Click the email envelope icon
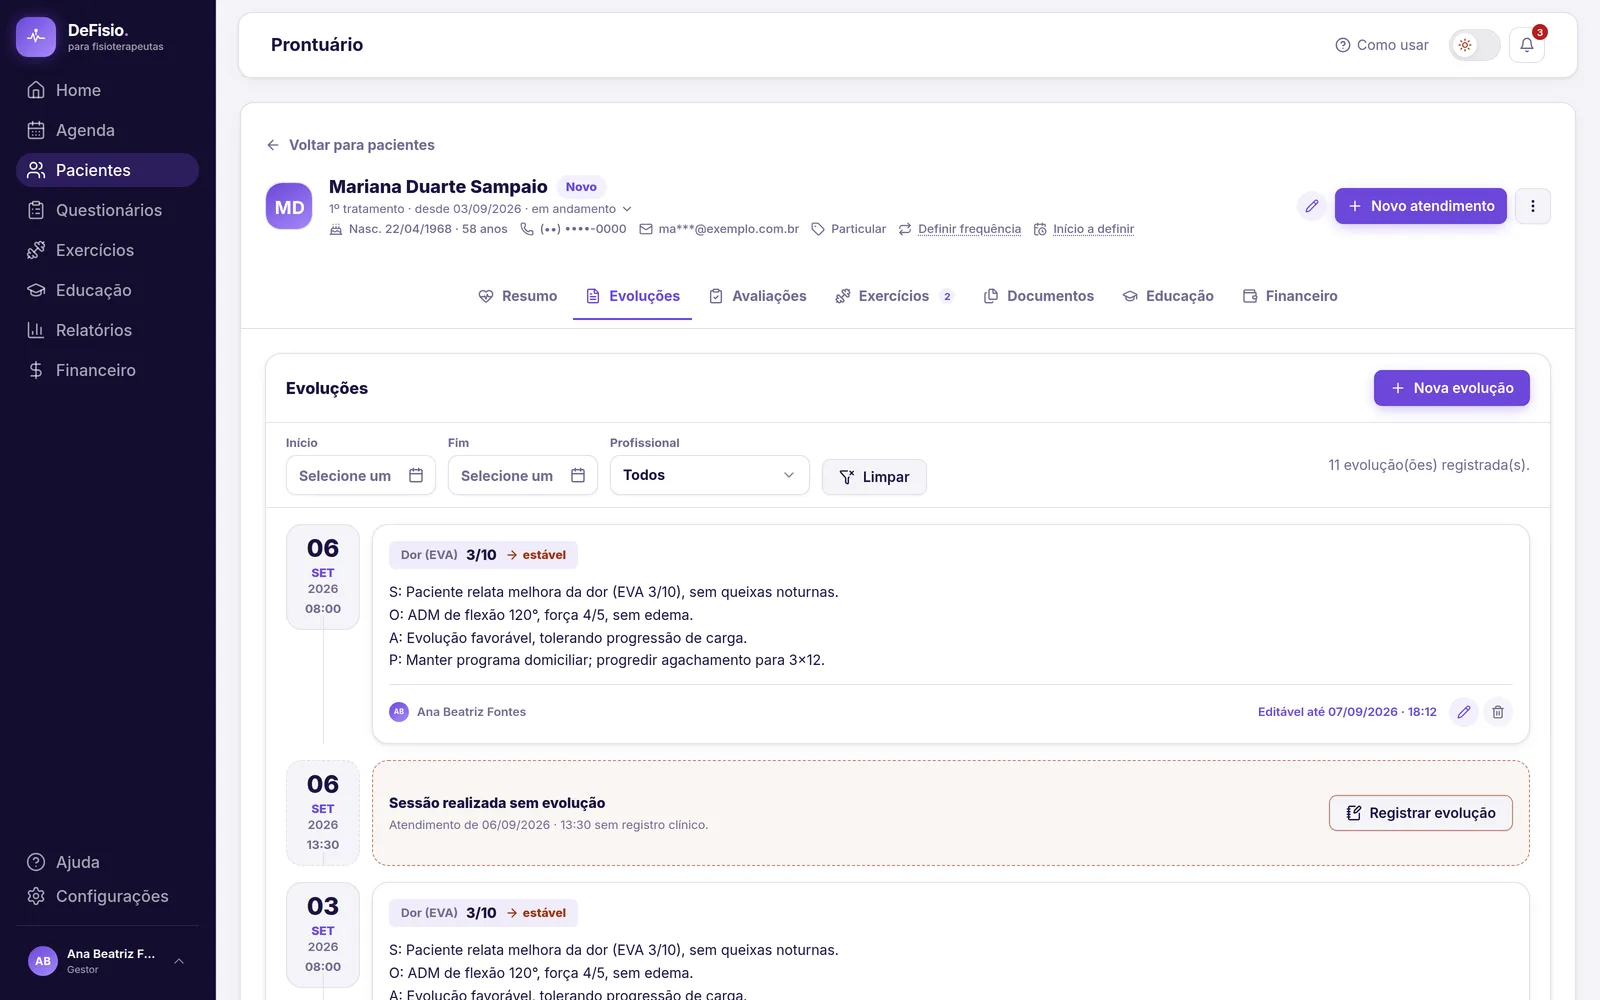 pyautogui.click(x=646, y=229)
